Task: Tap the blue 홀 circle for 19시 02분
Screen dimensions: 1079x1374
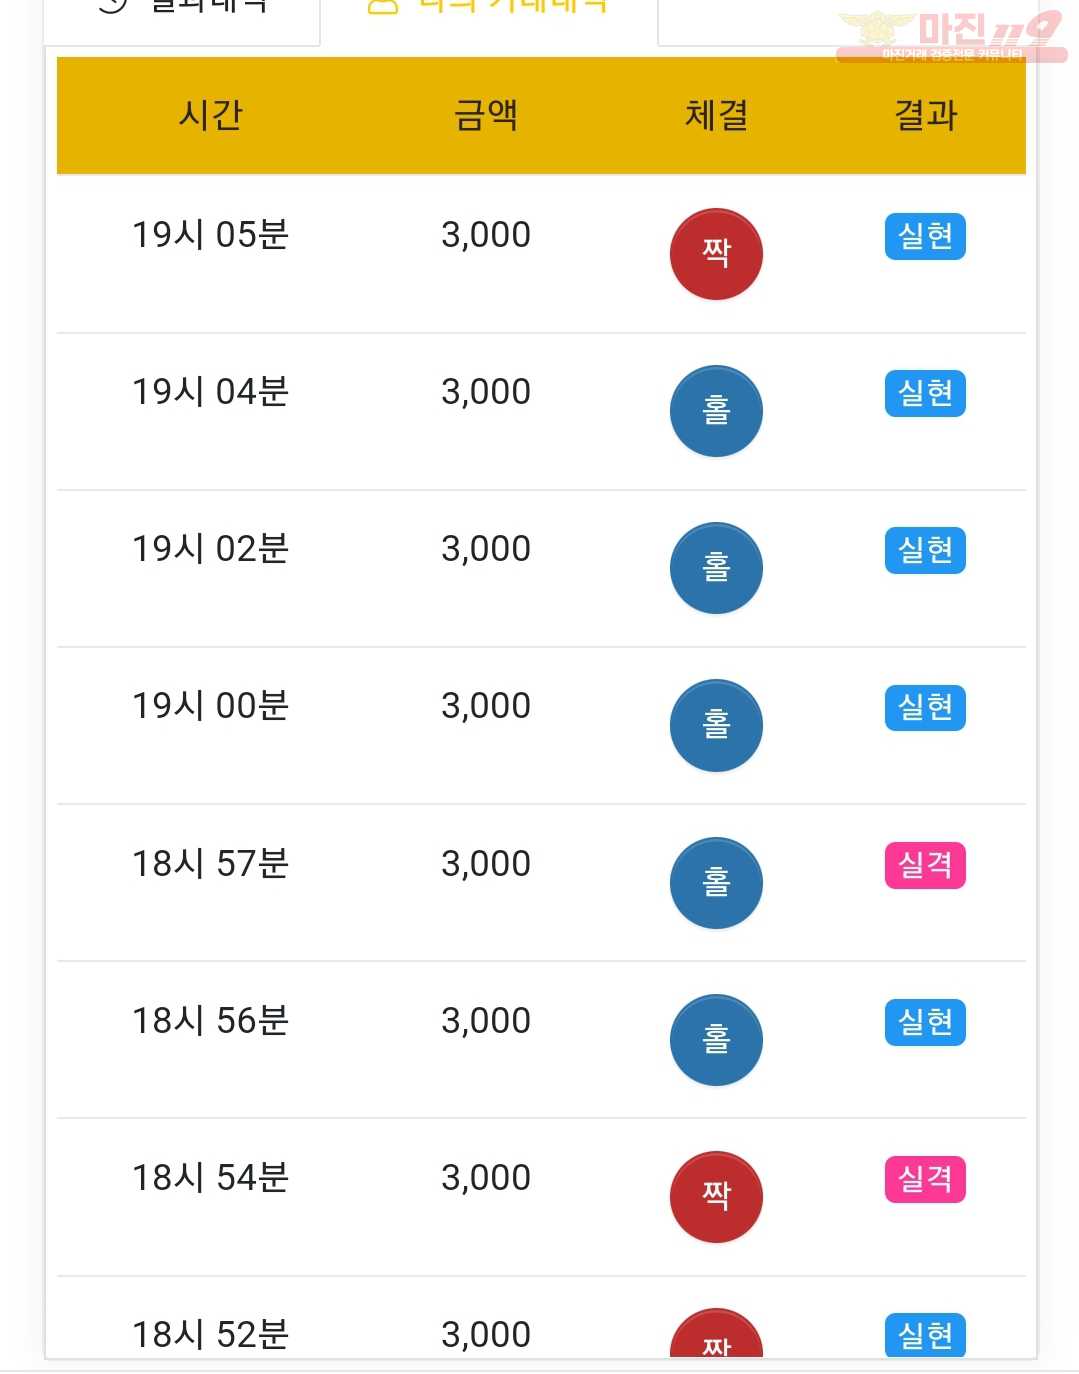Action: click(716, 568)
